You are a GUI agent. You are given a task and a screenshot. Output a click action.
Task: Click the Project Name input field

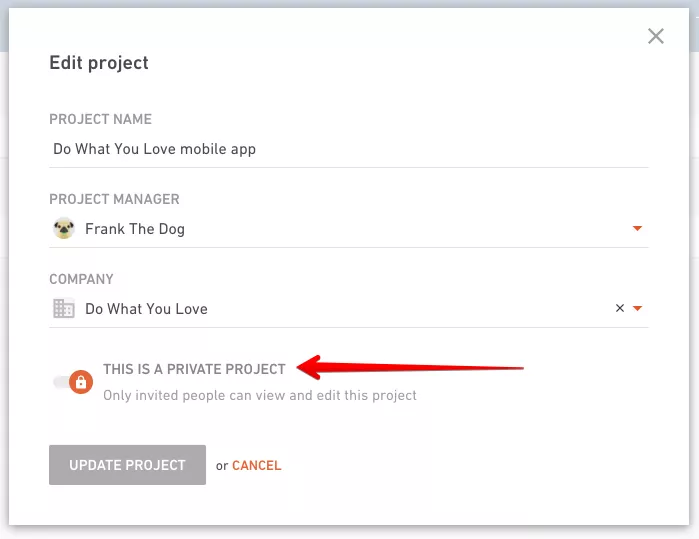pos(349,149)
